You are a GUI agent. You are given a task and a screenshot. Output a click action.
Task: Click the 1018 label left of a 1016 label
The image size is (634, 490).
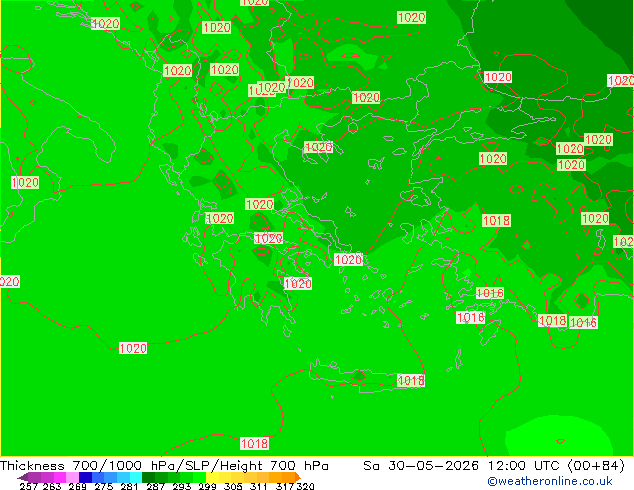553,321
